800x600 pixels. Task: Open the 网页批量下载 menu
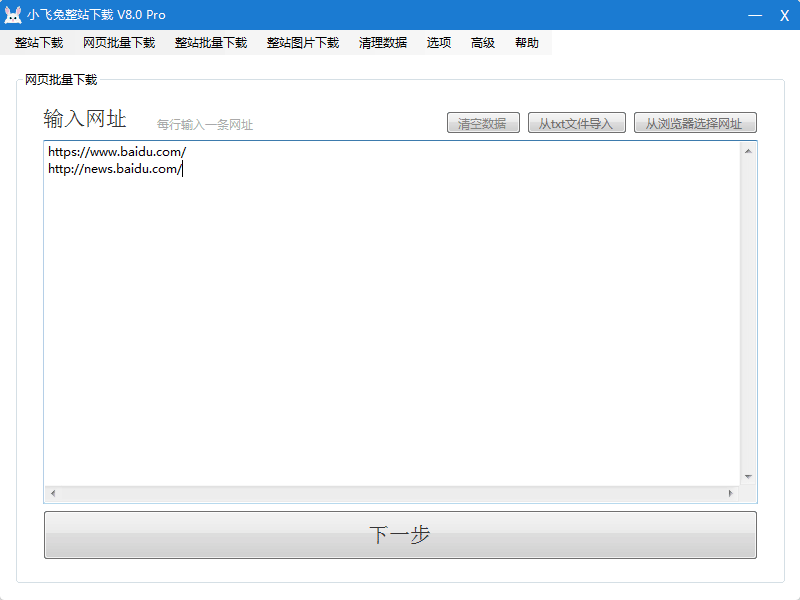tap(119, 43)
